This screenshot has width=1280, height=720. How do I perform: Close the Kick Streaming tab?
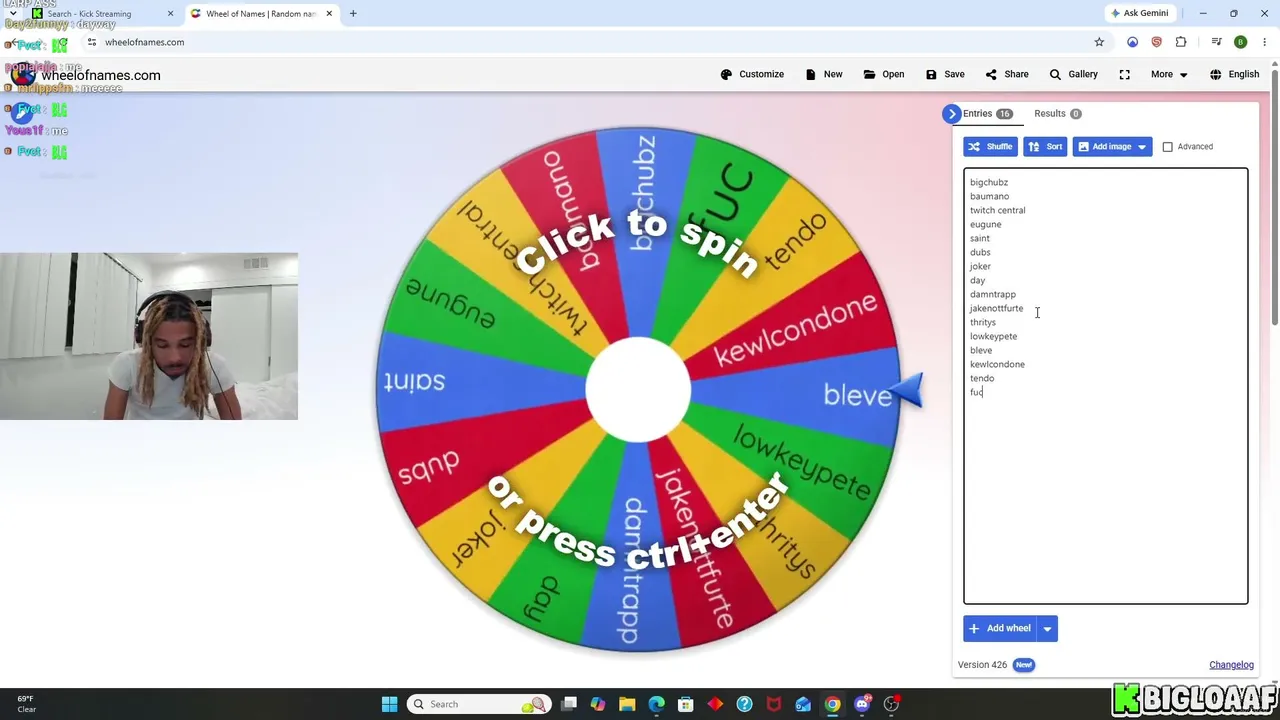pos(170,14)
